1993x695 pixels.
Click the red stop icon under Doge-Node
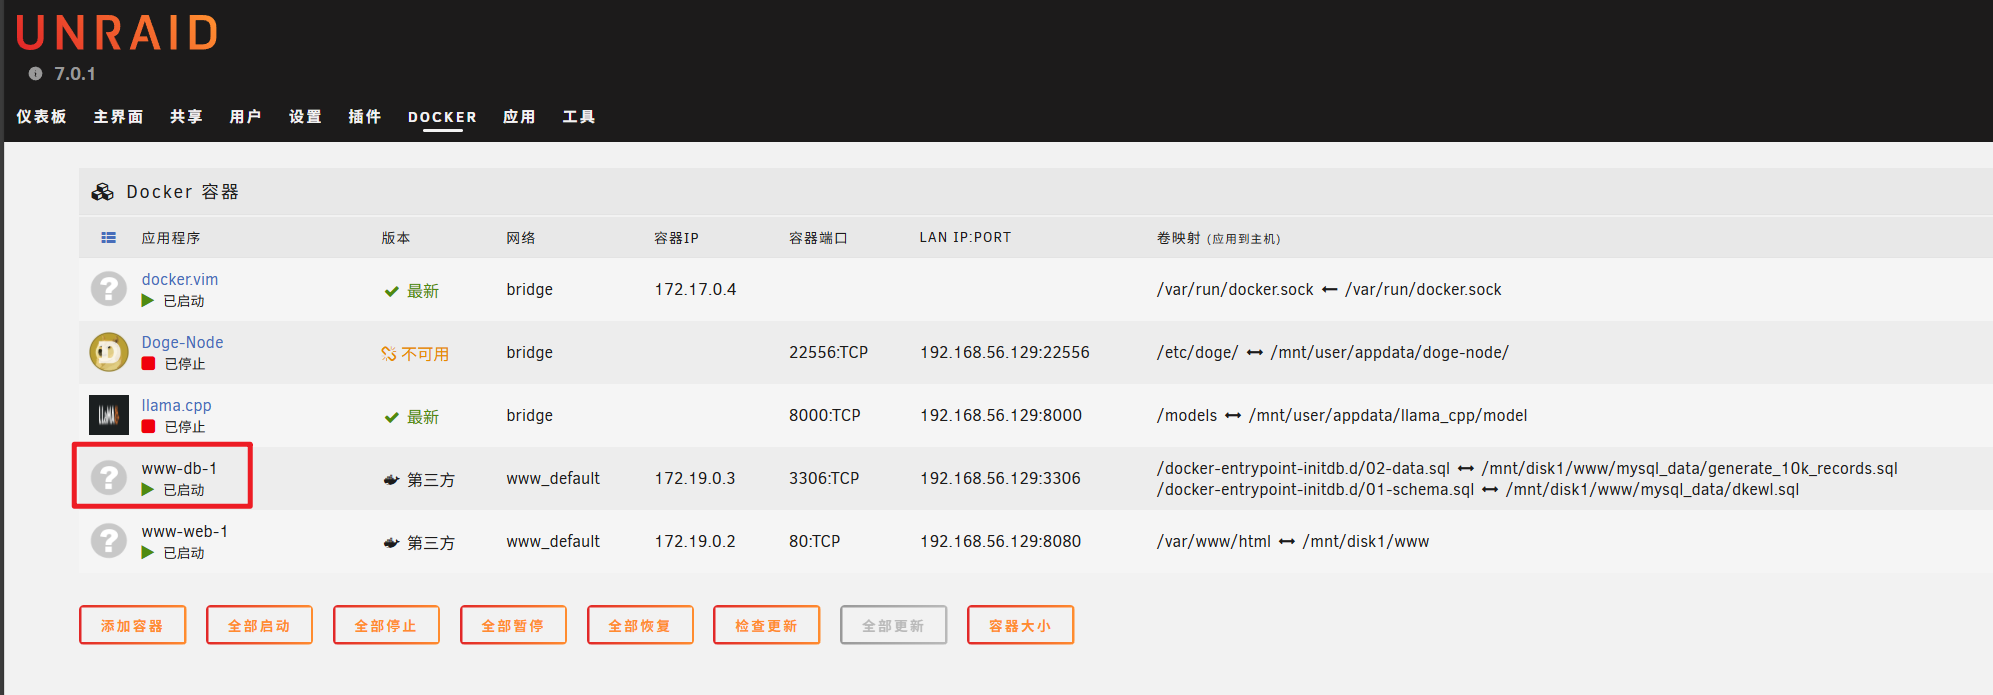tap(148, 364)
